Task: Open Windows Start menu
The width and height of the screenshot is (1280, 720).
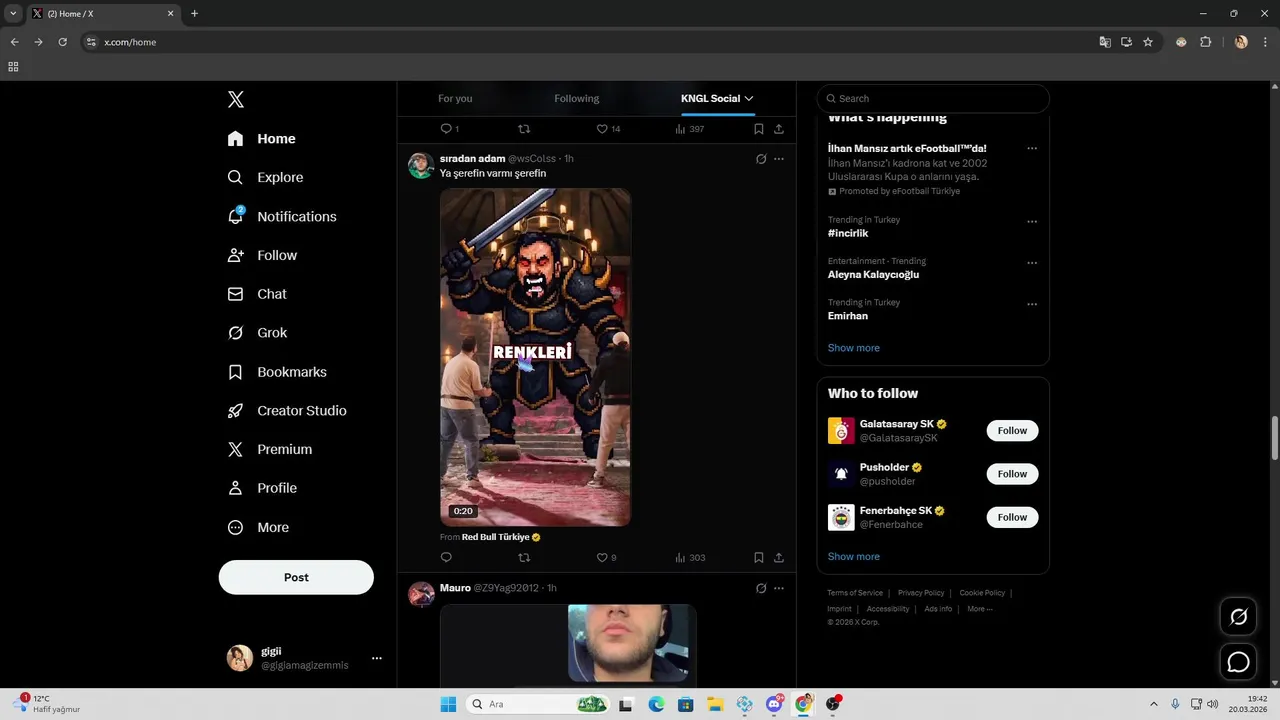Action: coord(448,704)
